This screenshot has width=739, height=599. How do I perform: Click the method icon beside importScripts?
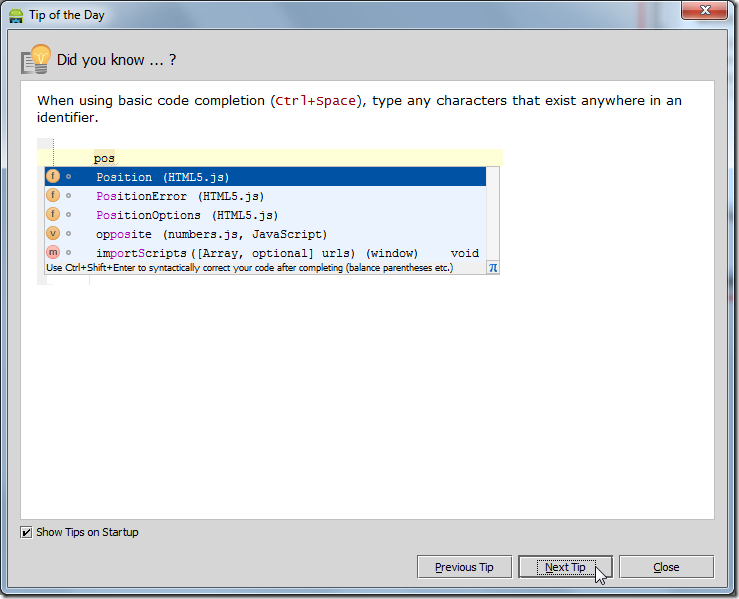[53, 252]
